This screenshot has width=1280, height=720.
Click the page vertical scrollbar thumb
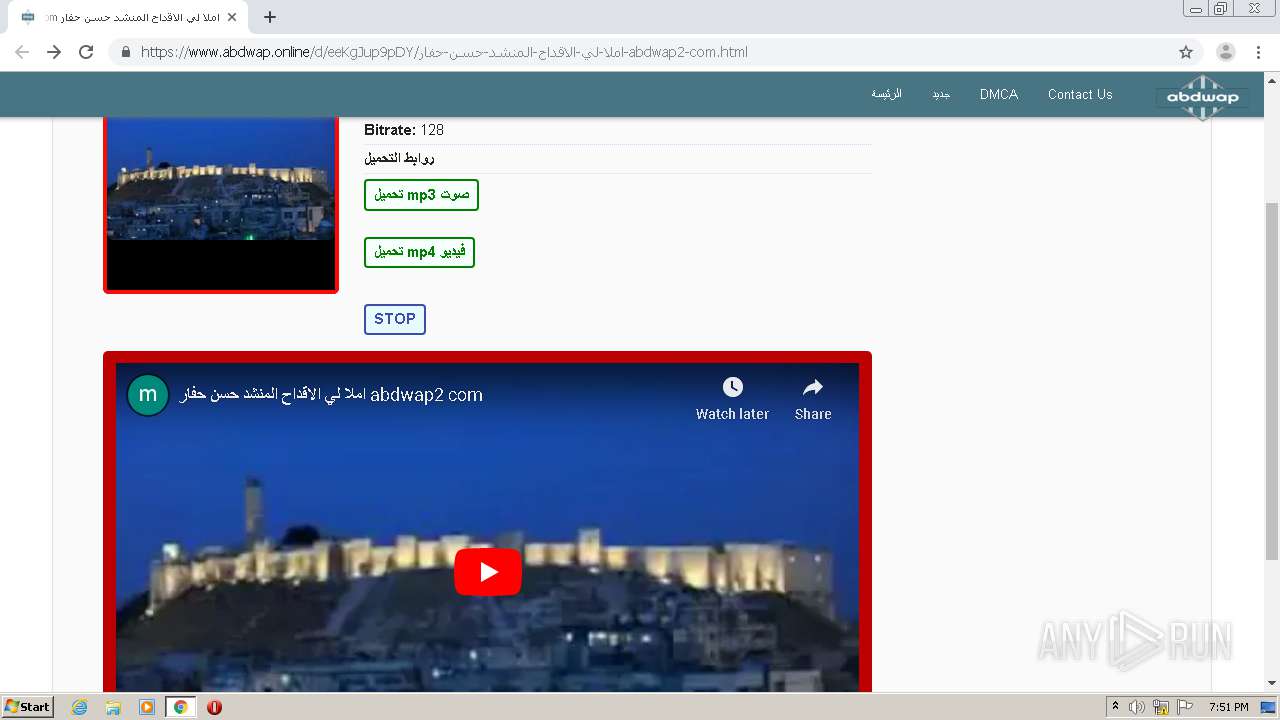[x=1272, y=380]
